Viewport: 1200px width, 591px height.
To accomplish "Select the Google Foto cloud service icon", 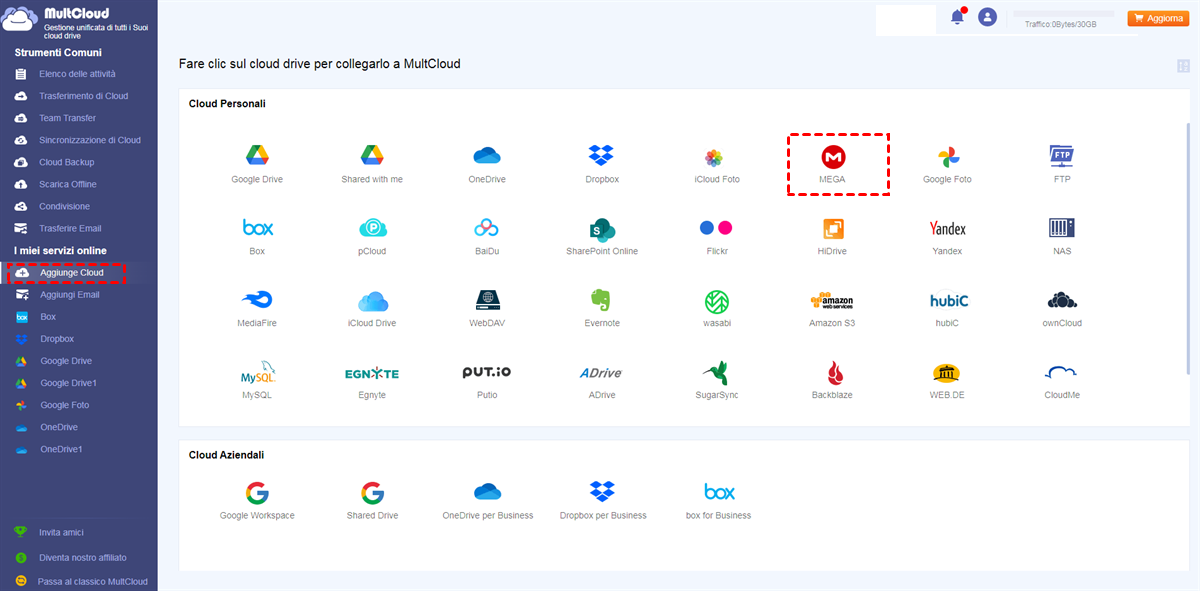I will tap(947, 157).
